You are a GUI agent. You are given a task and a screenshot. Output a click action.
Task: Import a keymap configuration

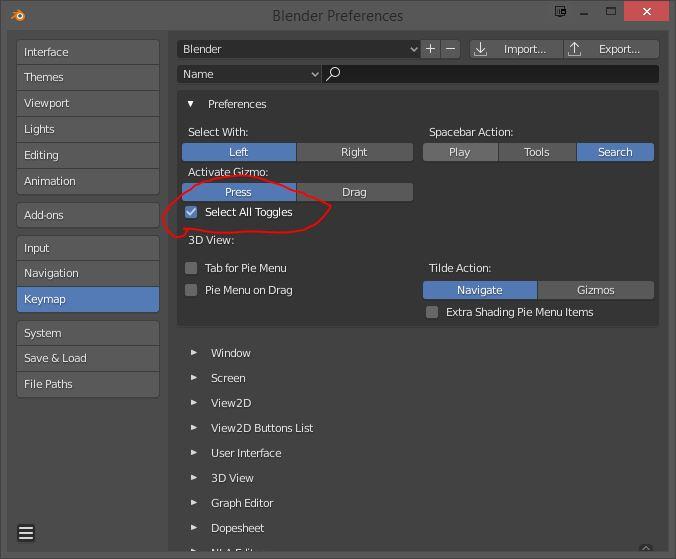516,49
